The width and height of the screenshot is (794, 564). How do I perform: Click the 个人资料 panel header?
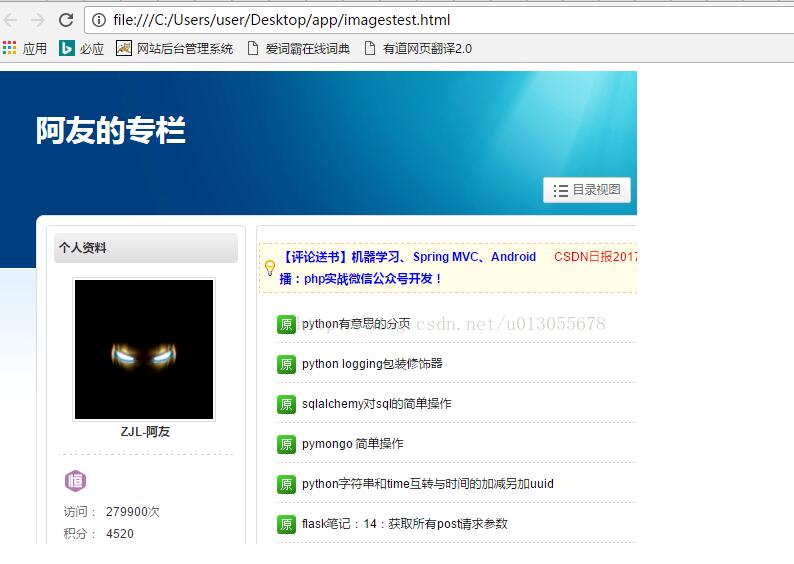[x=146, y=248]
